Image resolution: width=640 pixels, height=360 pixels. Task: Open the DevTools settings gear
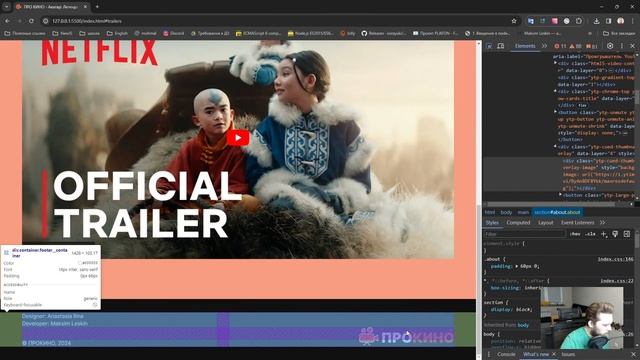point(610,46)
